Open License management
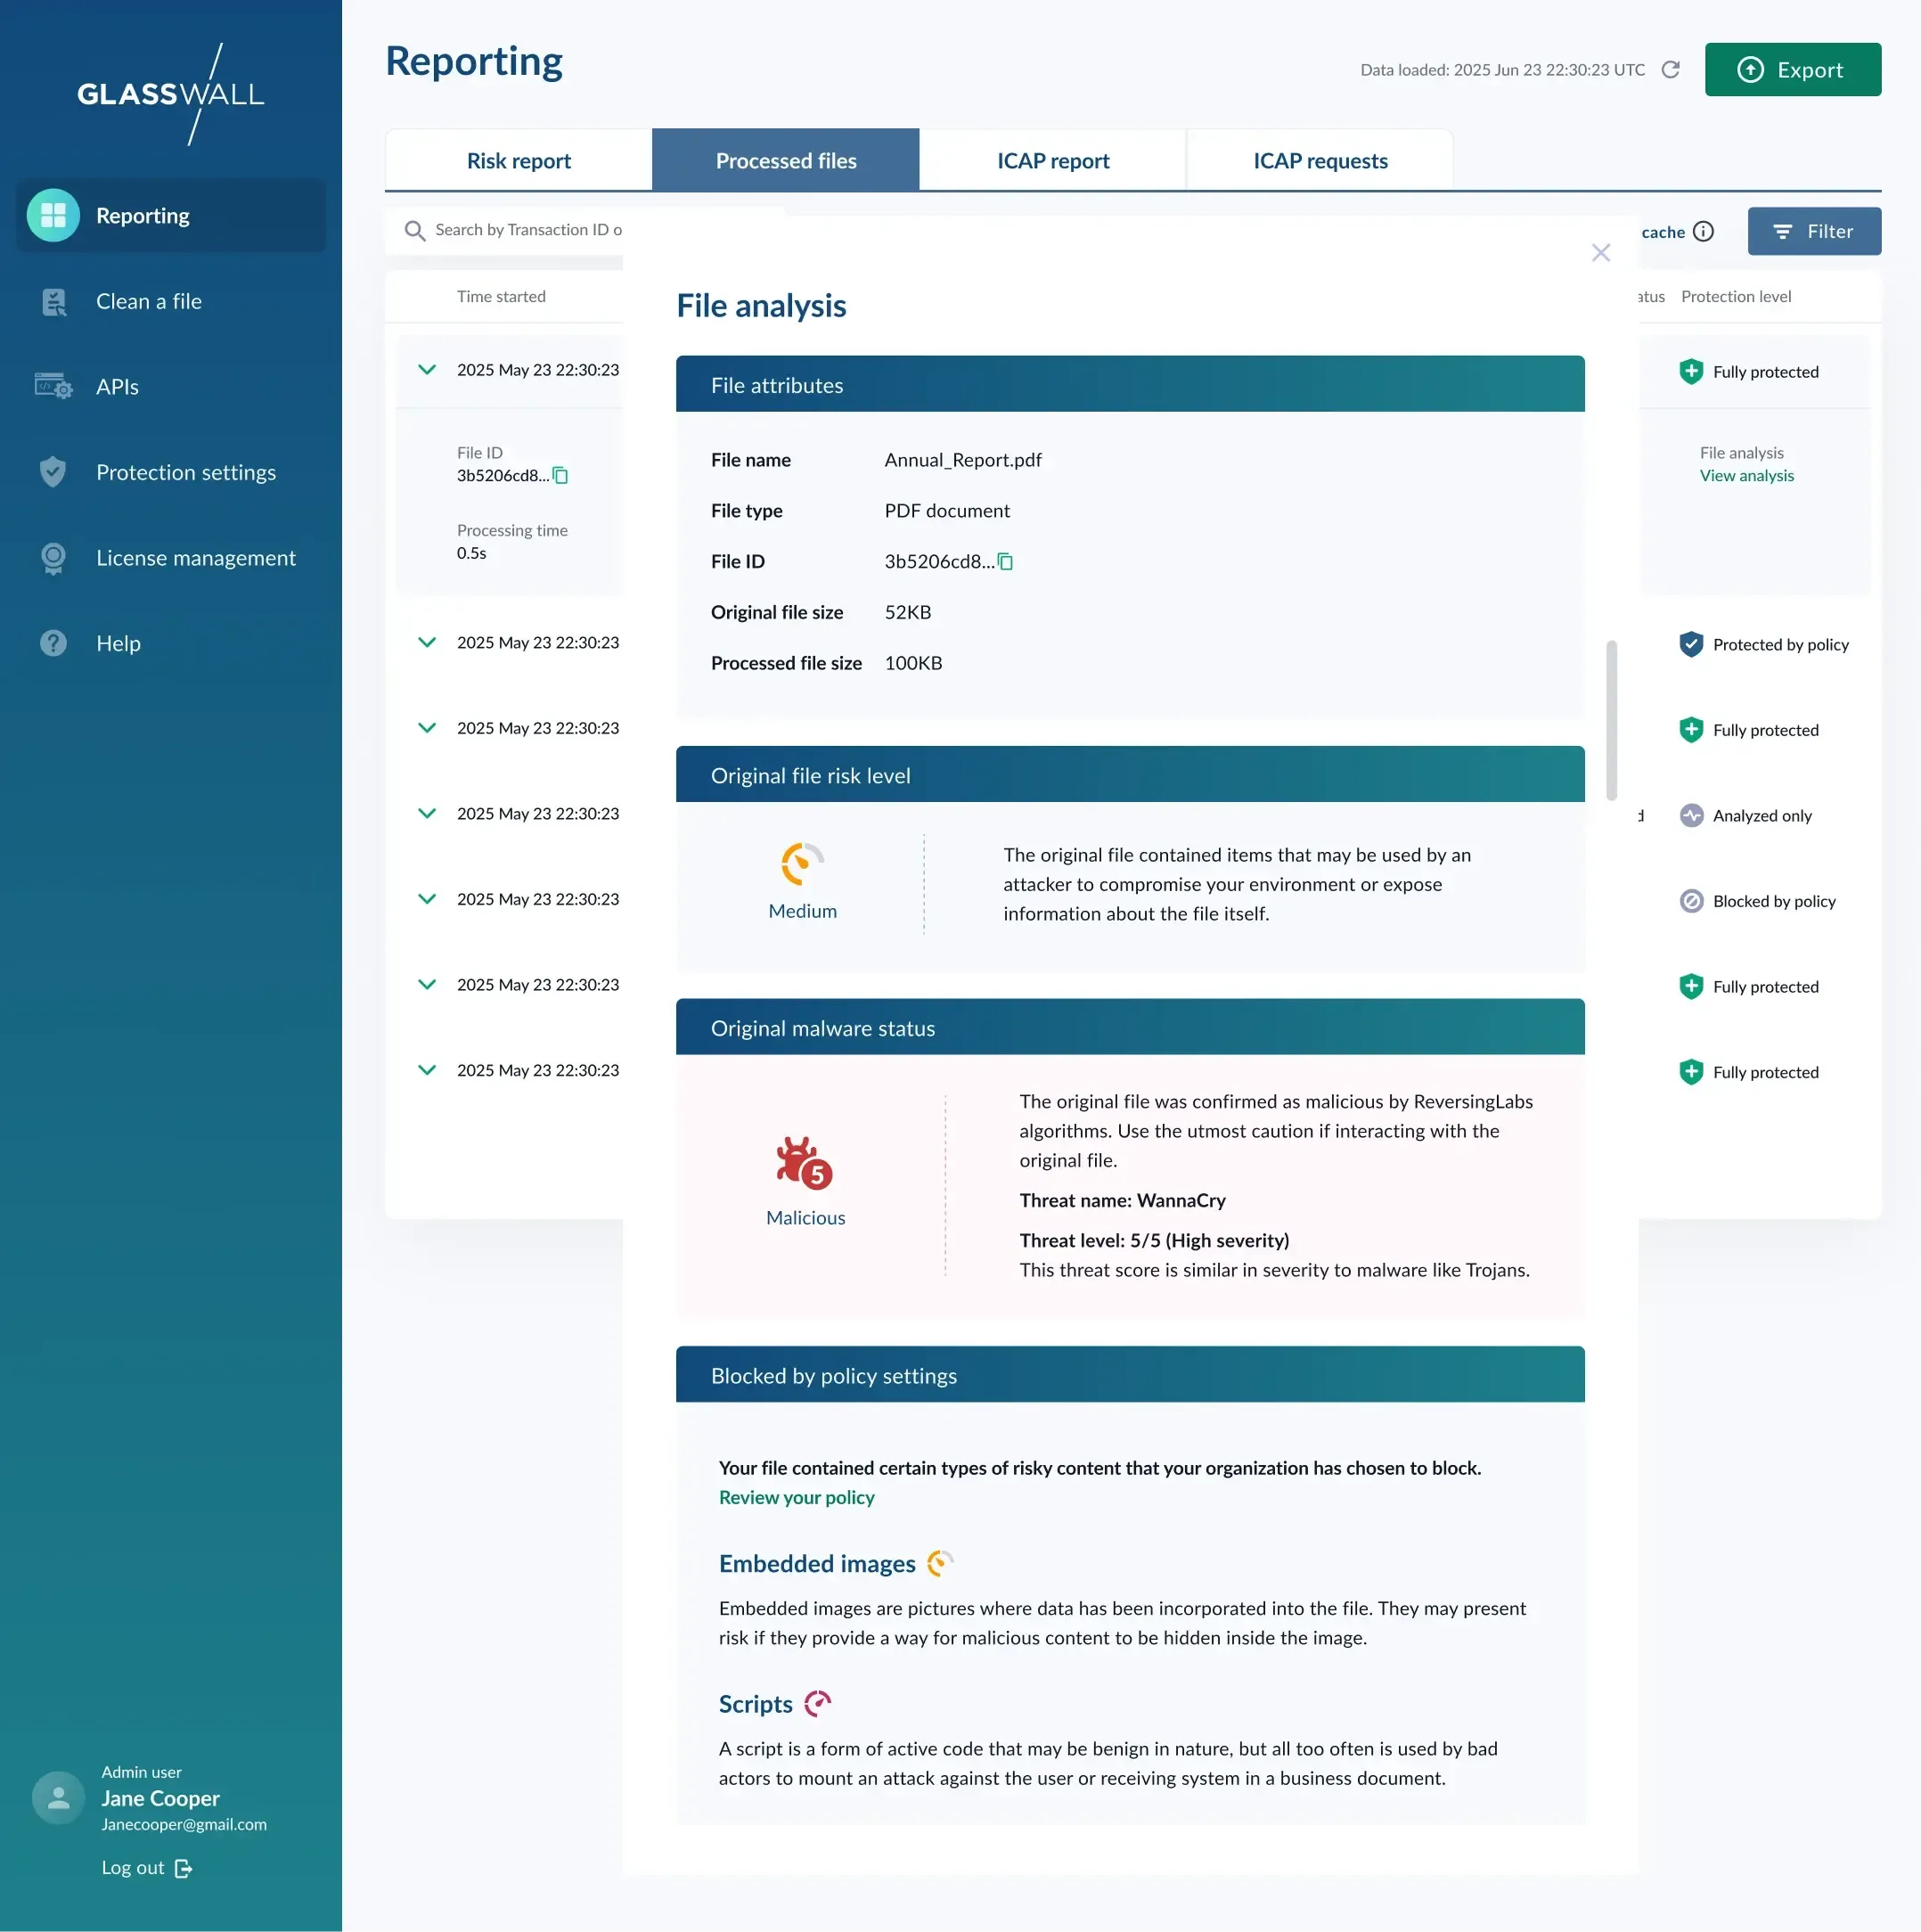This screenshot has width=1921, height=1932. click(196, 557)
